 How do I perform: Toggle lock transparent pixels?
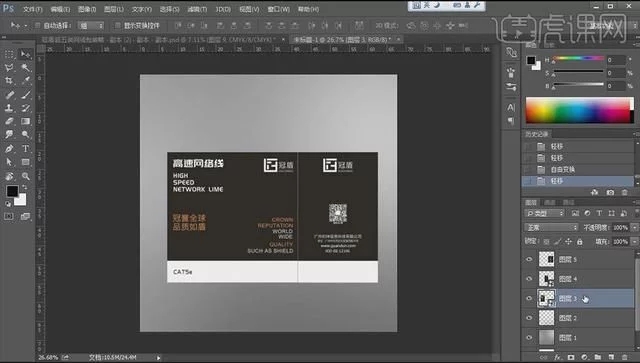click(547, 242)
